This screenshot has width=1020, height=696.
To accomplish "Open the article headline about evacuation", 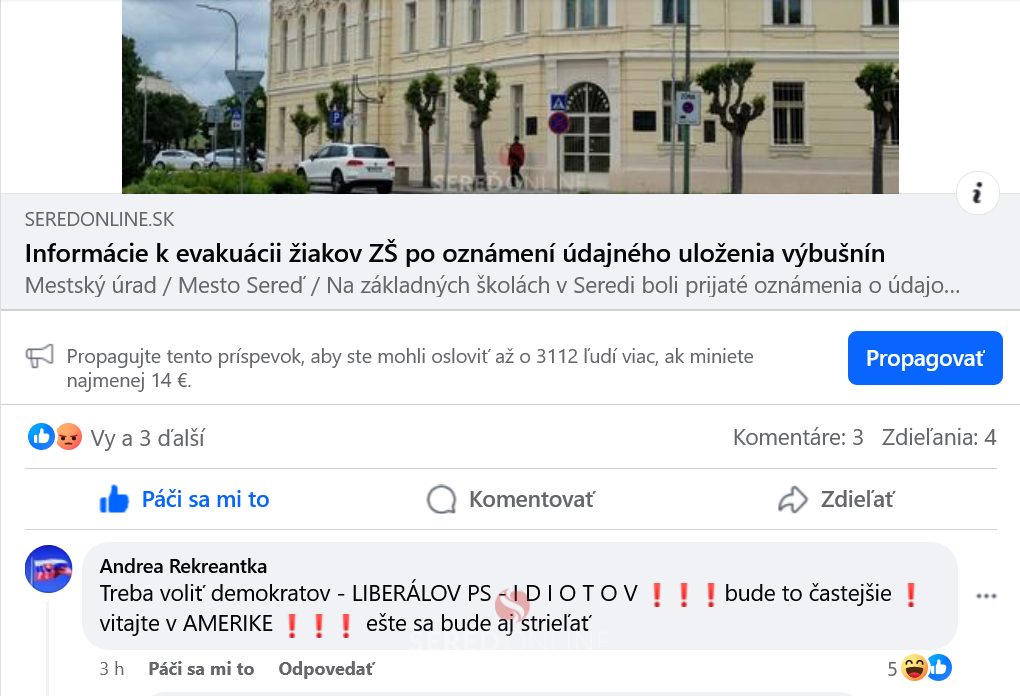I will [x=455, y=253].
